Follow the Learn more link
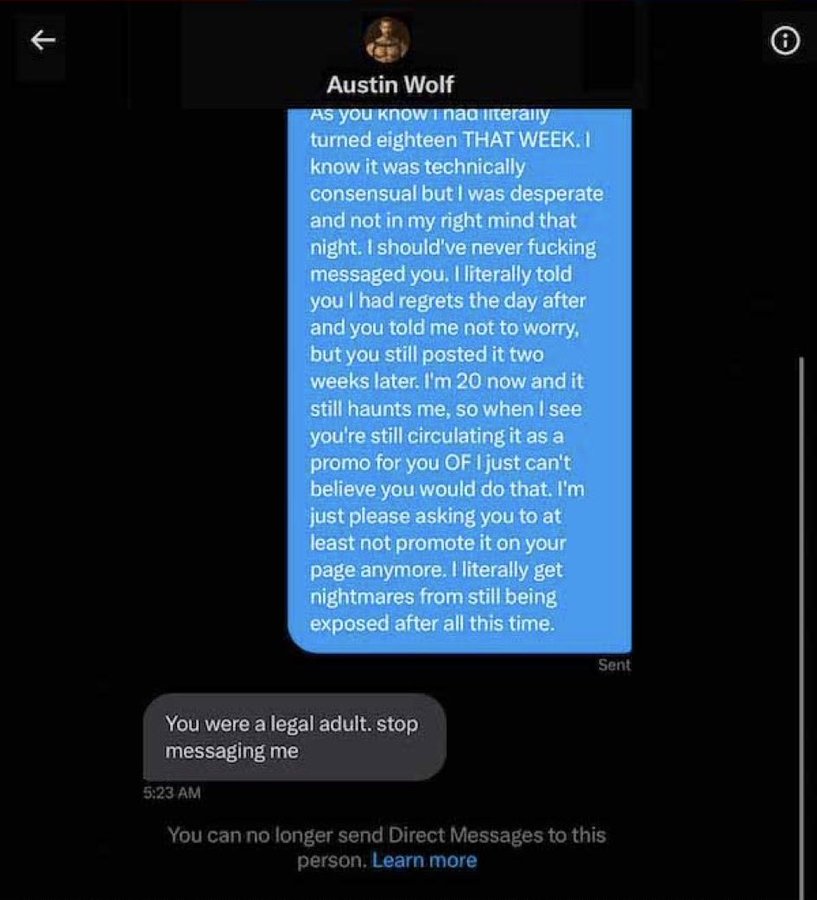Screen dimensions: 817x900 tap(424, 860)
